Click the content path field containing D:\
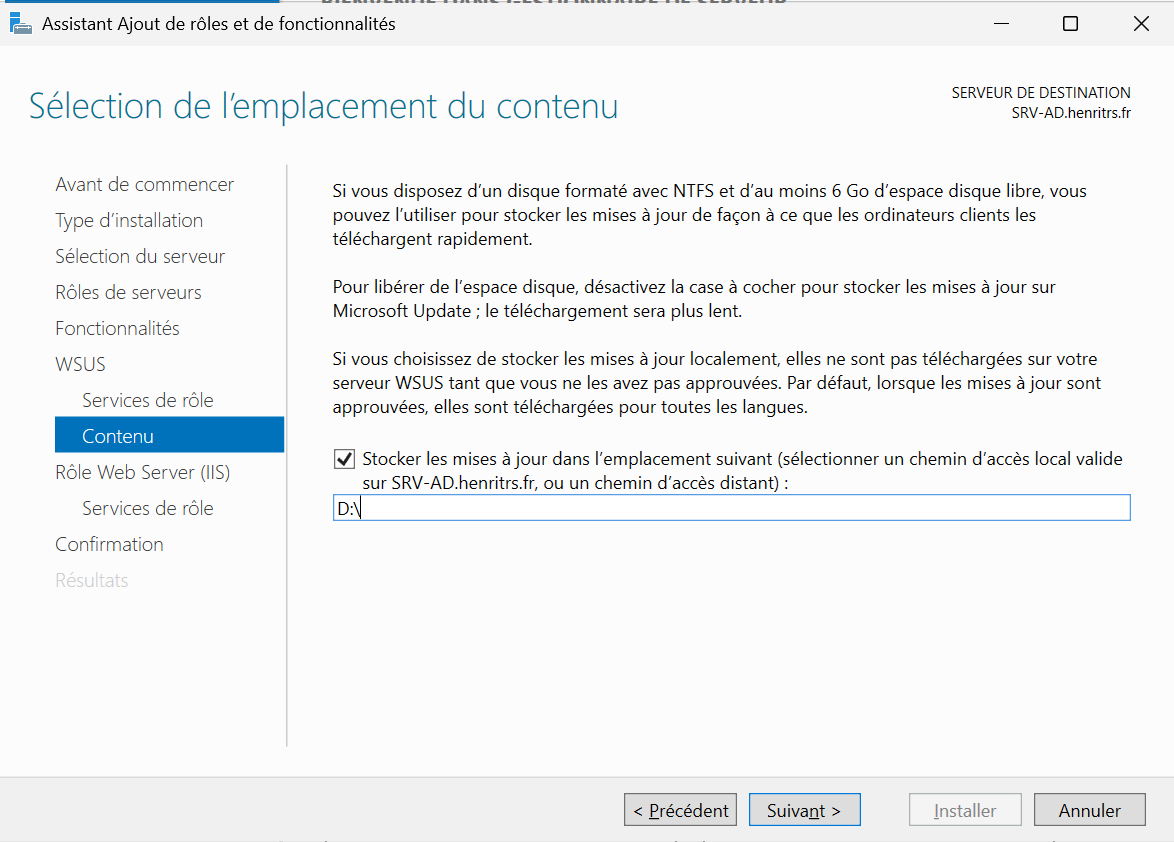Image resolution: width=1174 pixels, height=842 pixels. 731,508
